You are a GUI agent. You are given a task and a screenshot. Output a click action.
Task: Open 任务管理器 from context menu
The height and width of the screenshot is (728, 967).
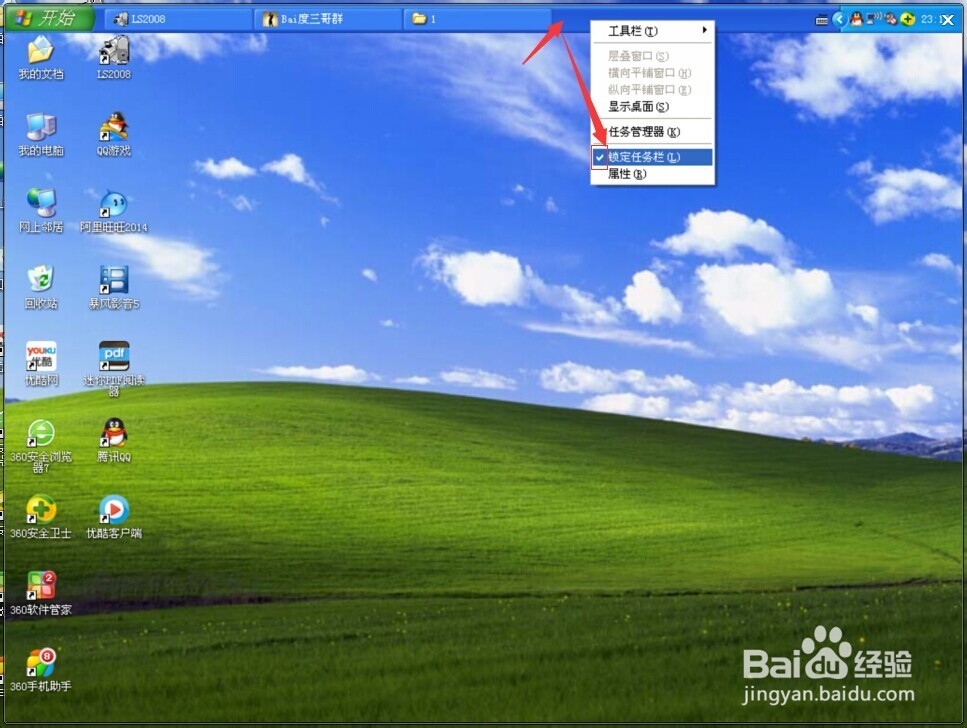tap(652, 132)
